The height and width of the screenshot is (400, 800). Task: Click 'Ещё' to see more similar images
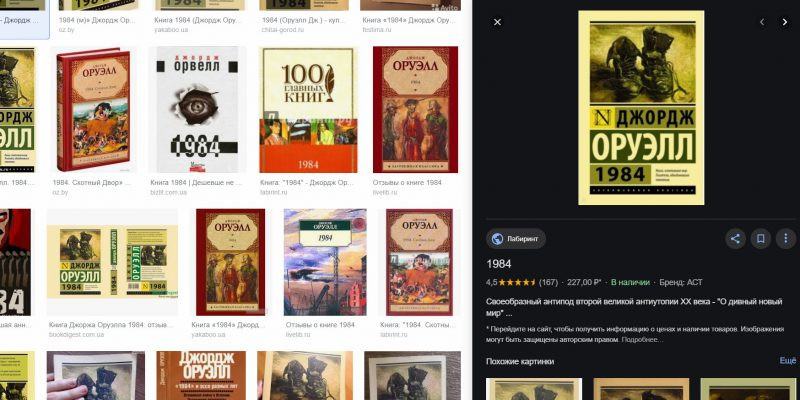(x=787, y=361)
